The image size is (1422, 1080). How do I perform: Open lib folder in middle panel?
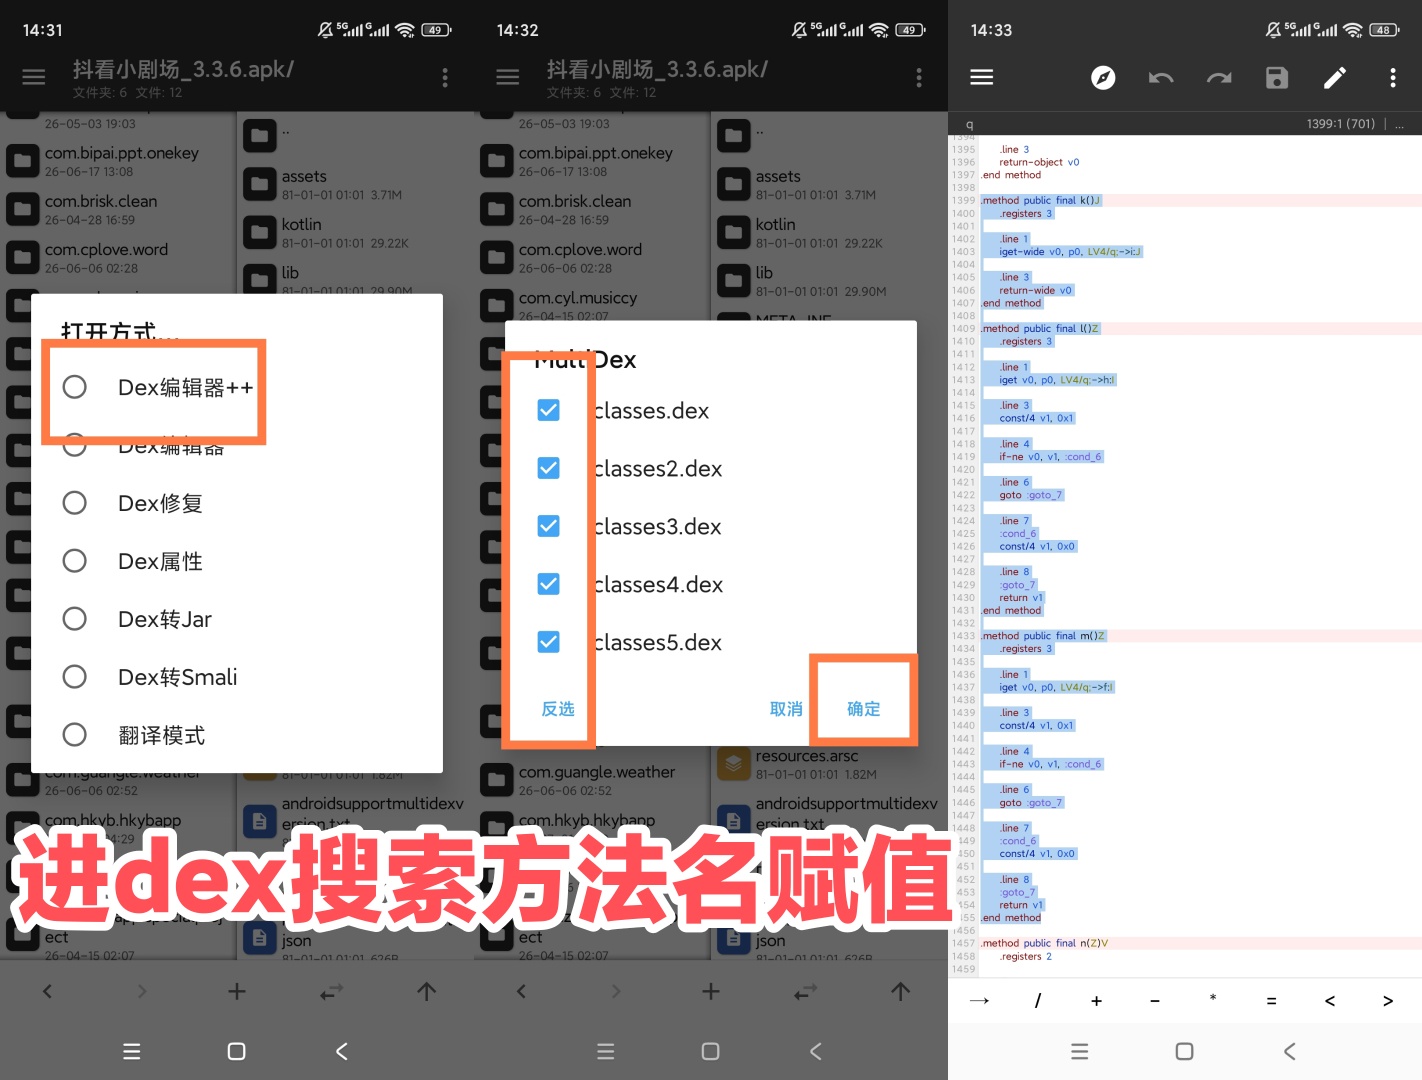(830, 280)
